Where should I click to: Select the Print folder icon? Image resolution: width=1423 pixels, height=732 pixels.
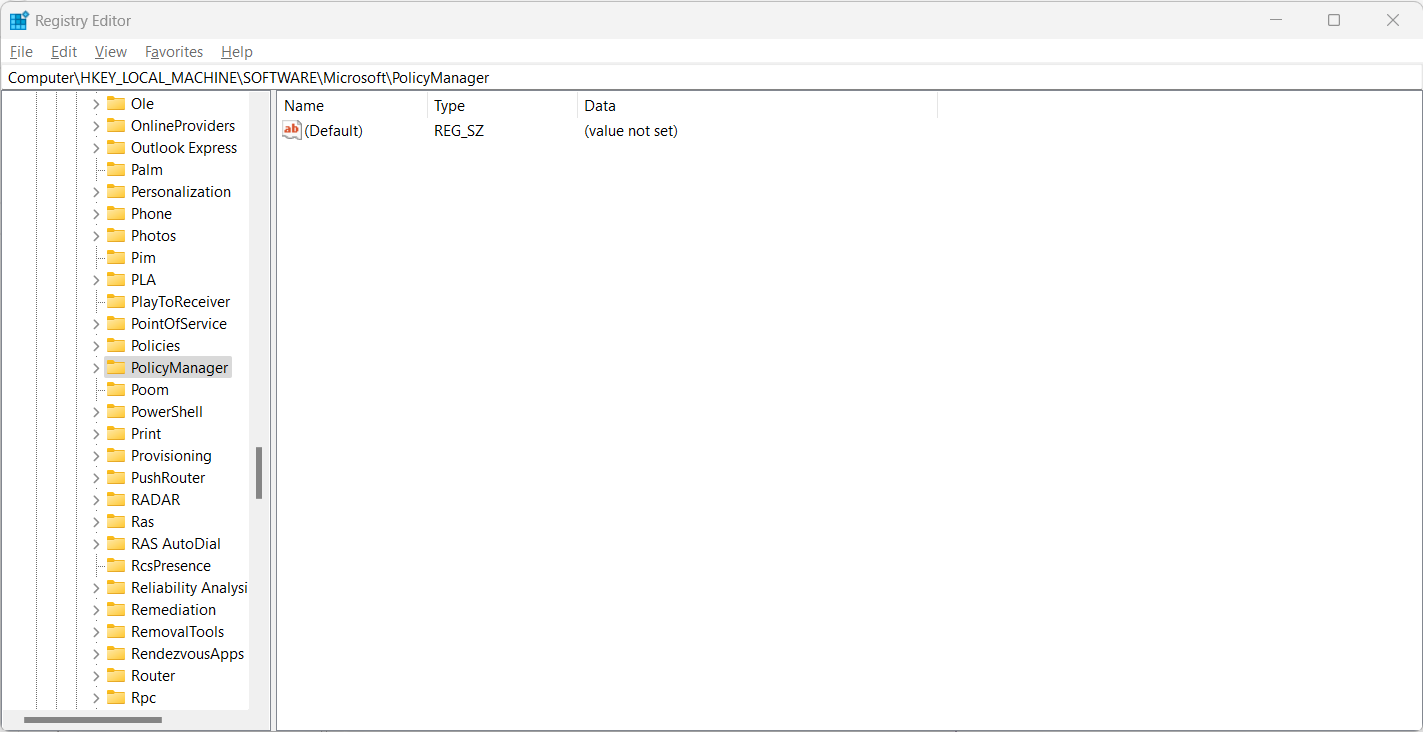(x=116, y=434)
